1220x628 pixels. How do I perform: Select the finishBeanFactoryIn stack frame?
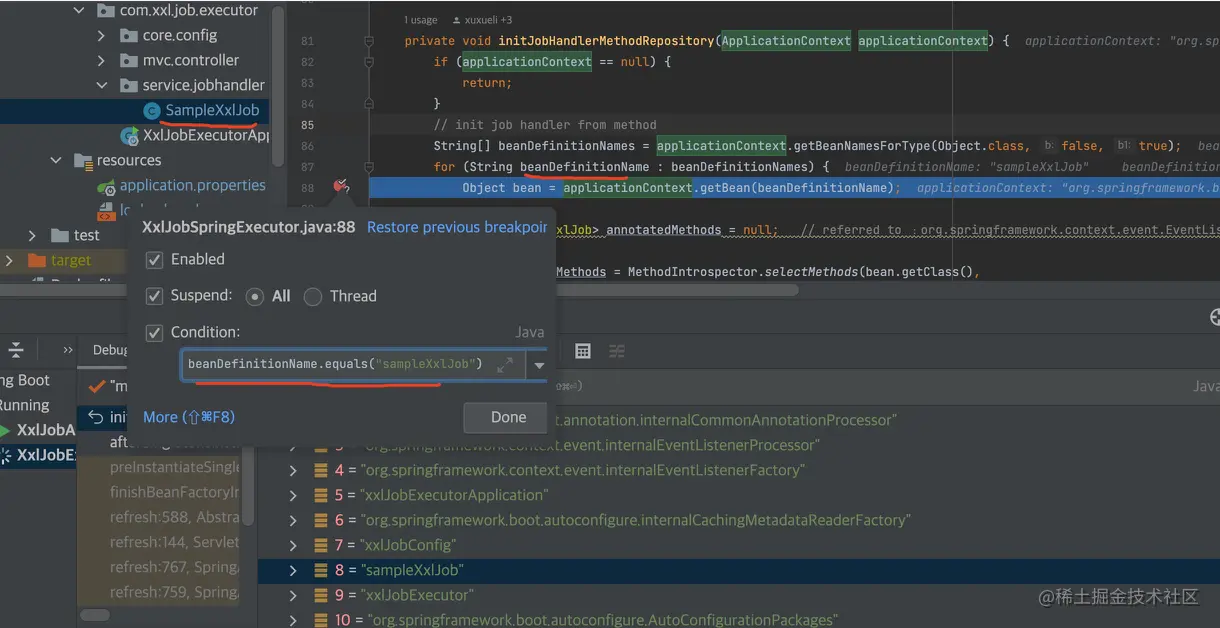click(175, 492)
